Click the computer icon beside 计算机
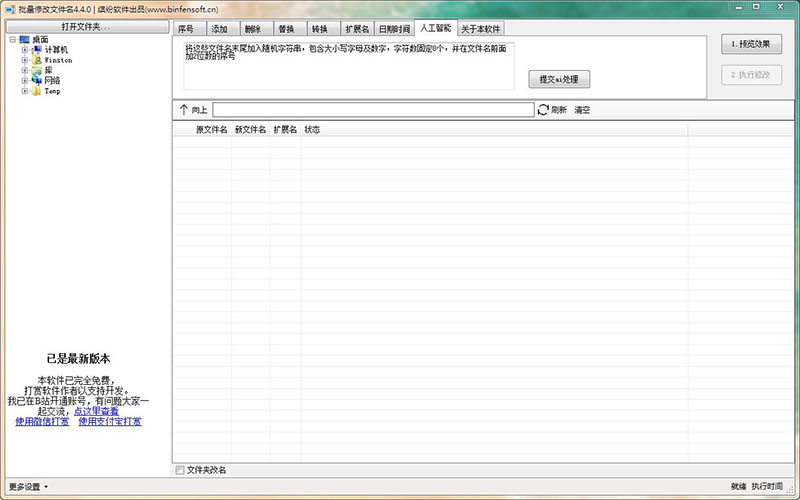 click(36, 50)
